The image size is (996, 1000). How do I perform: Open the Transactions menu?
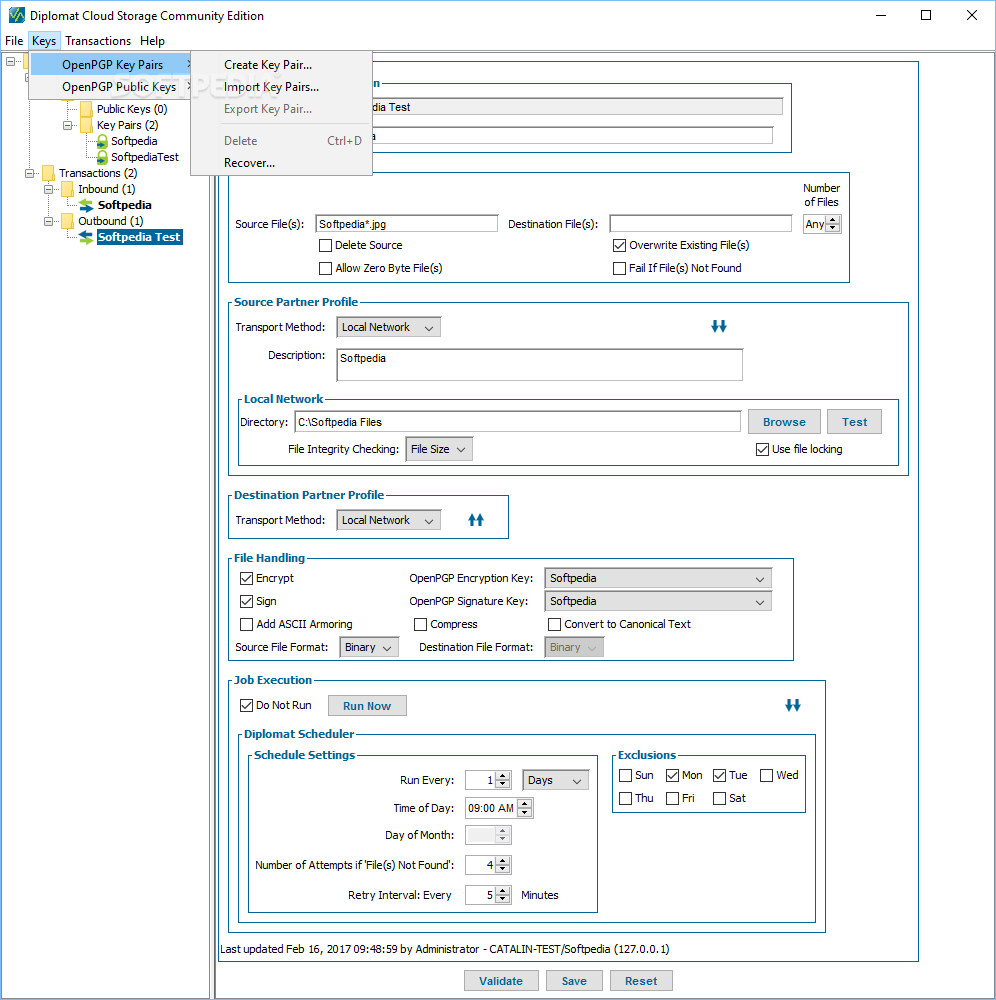[x=98, y=41]
